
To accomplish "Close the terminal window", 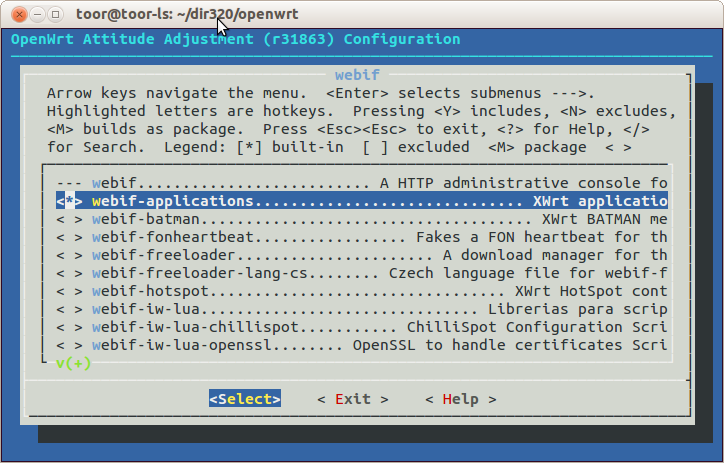I will click(x=19, y=15).
